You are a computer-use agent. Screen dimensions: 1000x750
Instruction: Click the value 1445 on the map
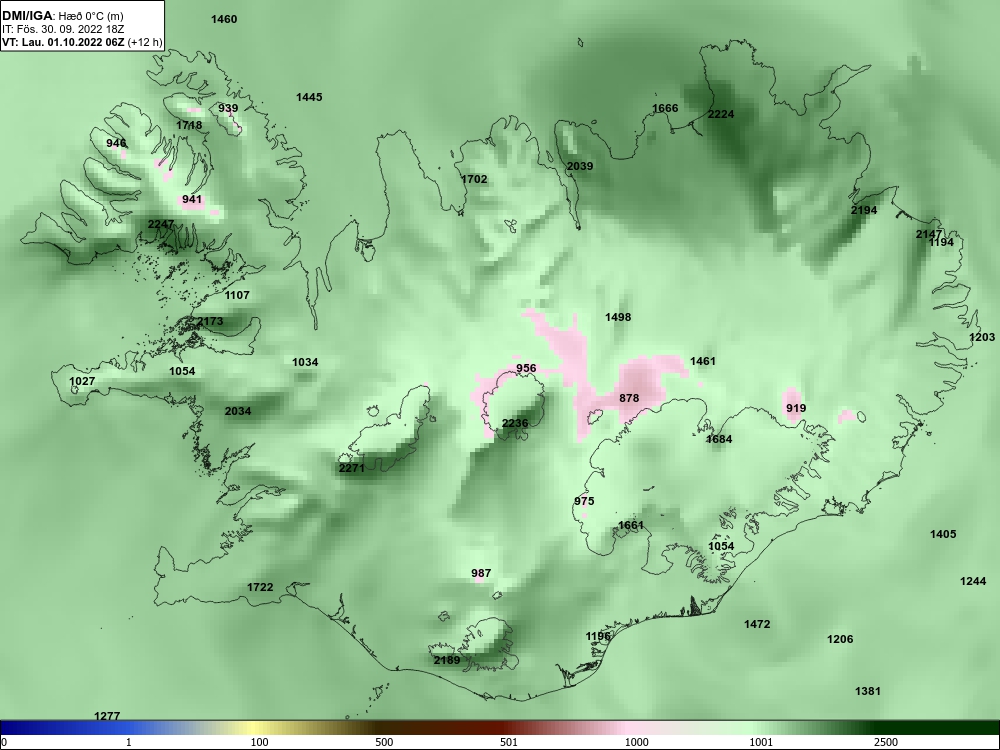click(x=309, y=97)
